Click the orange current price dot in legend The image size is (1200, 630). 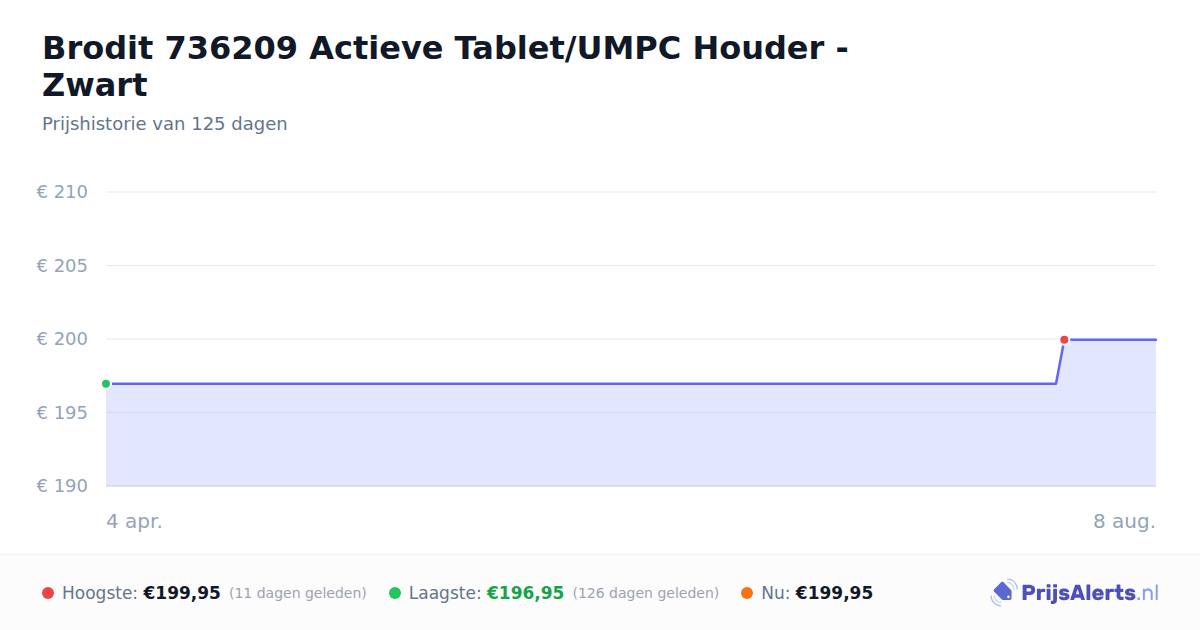tap(747, 593)
